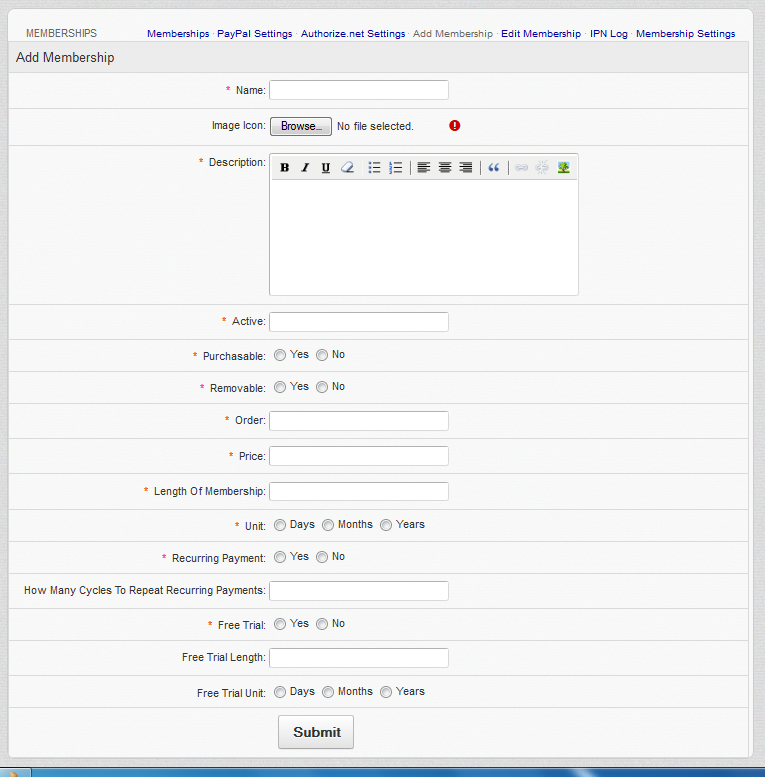The image size is (765, 777).
Task: Toggle bold formatting in description editor
Action: pyautogui.click(x=285, y=168)
